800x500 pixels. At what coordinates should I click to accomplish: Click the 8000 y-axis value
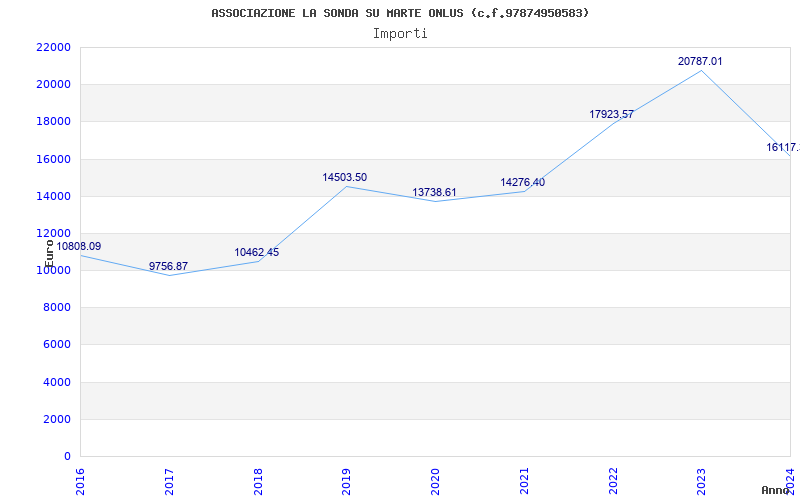coord(57,308)
